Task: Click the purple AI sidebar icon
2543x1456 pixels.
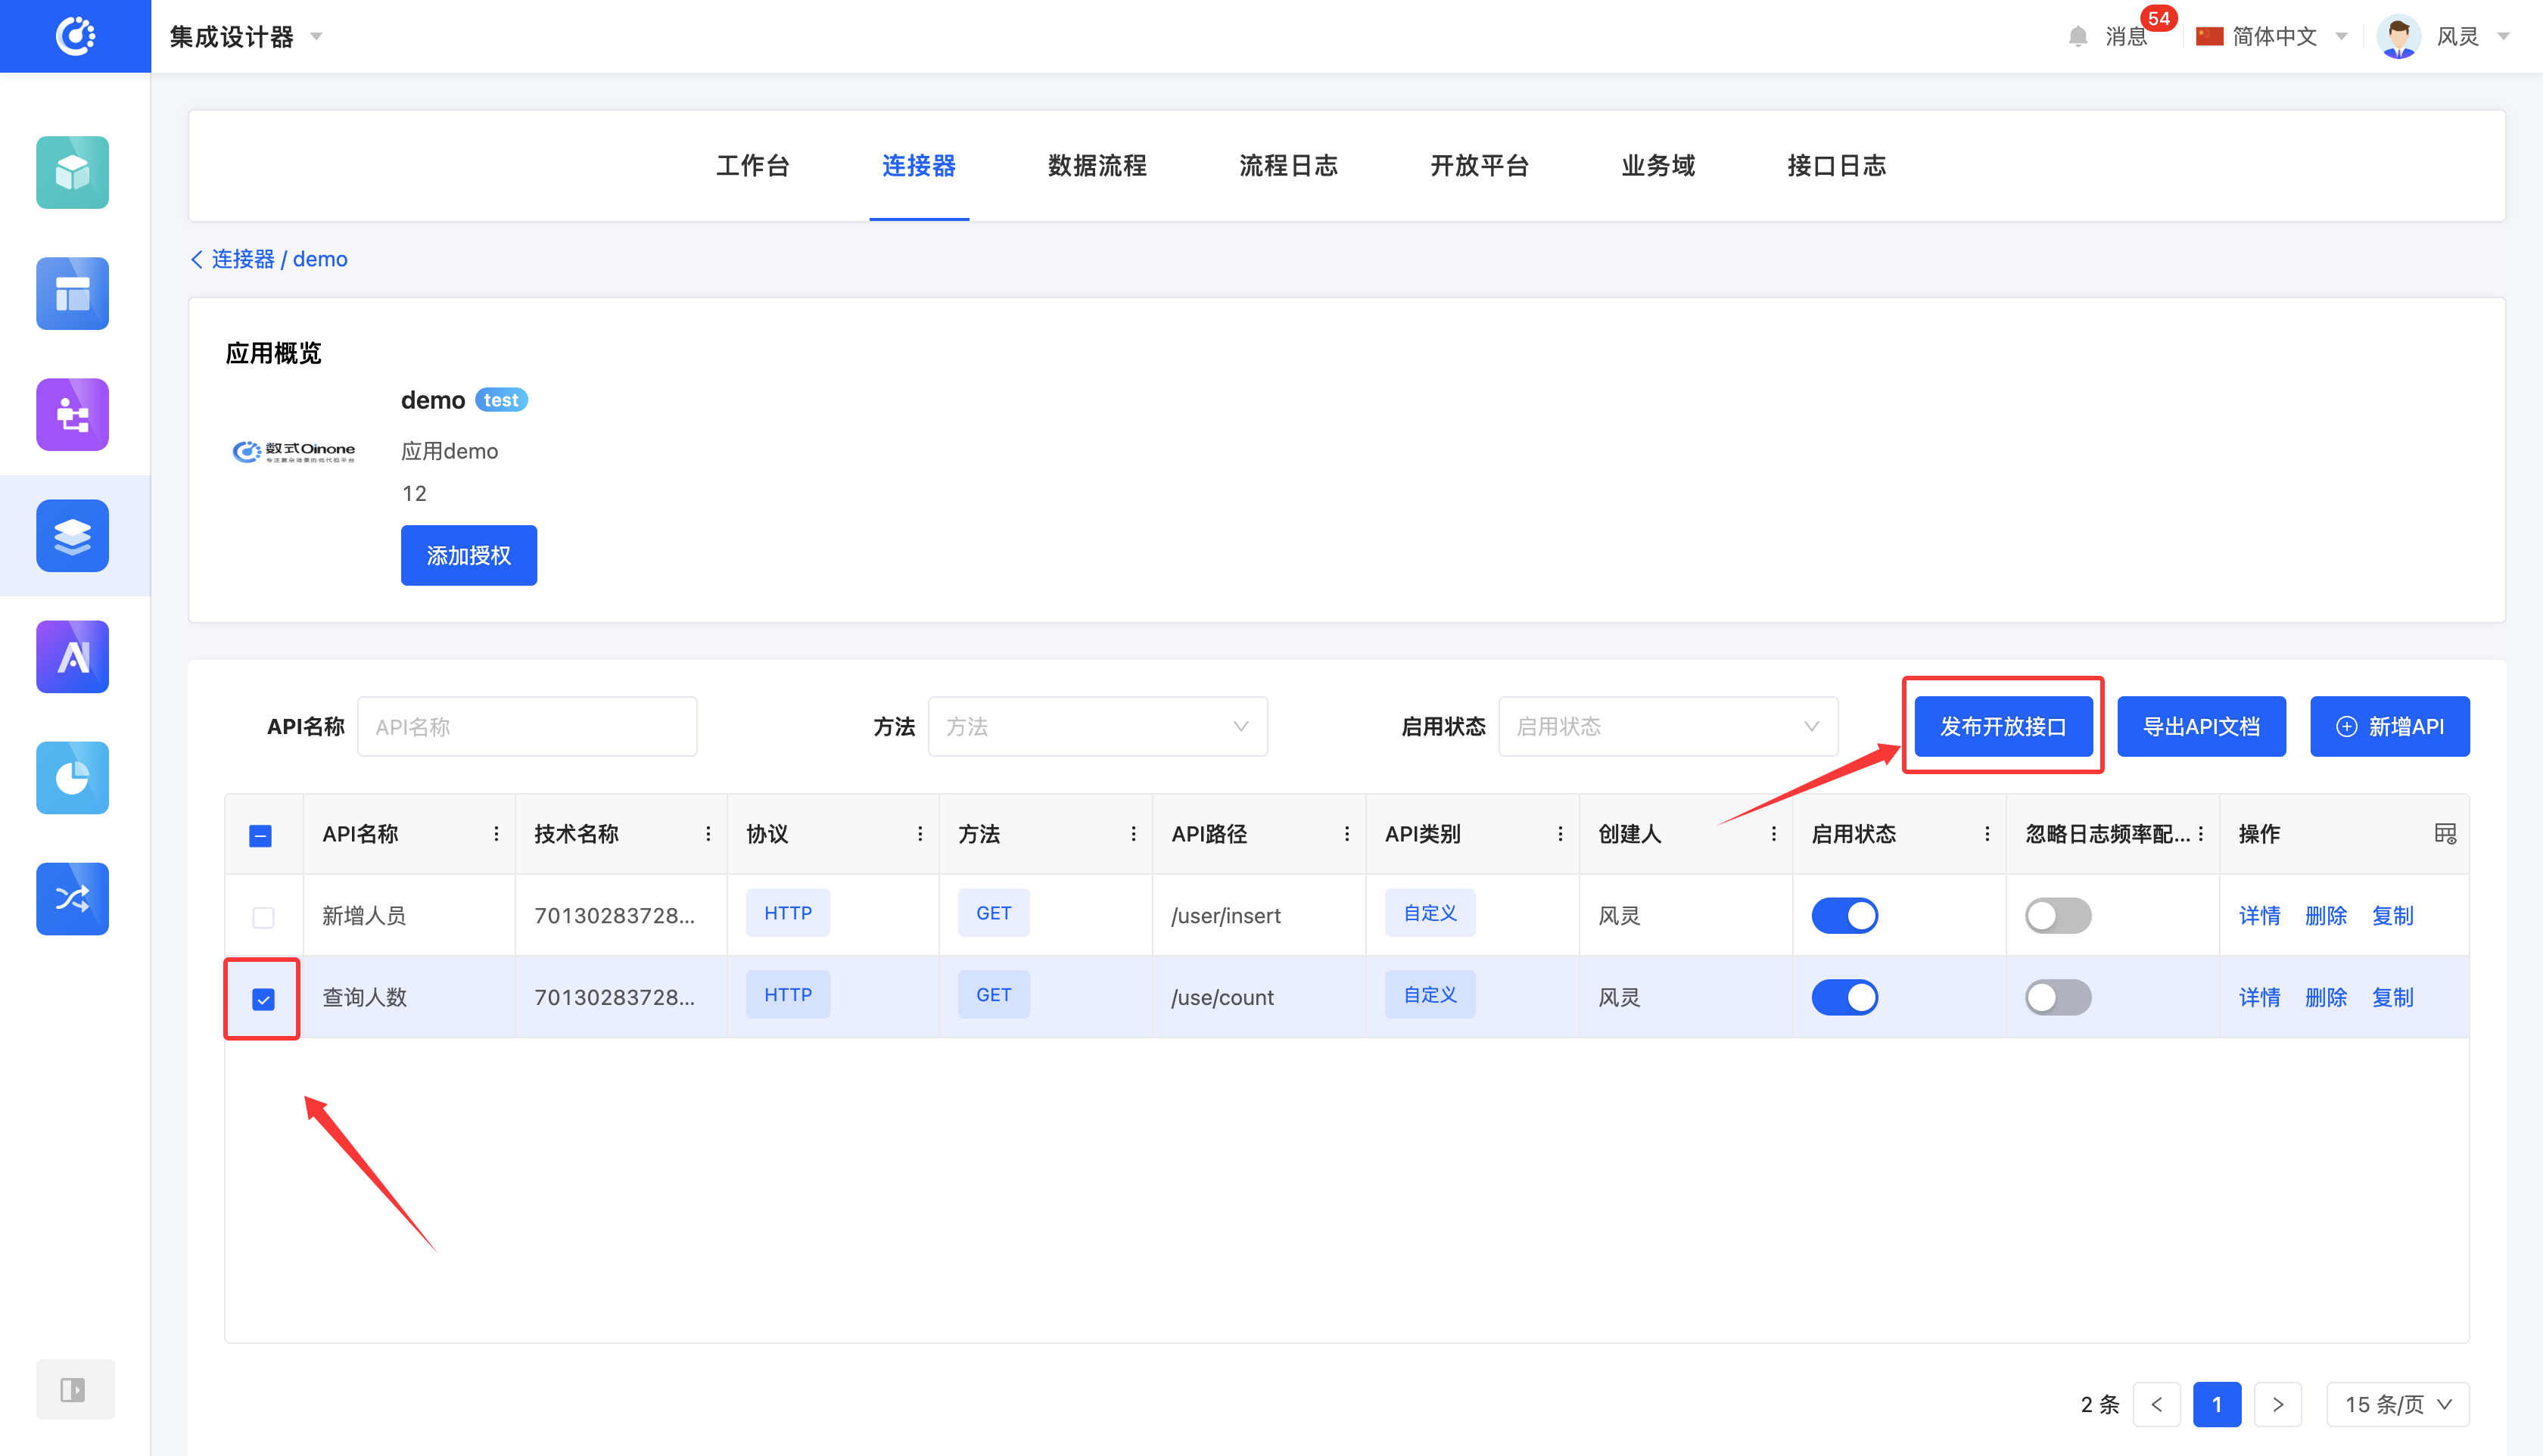Action: (x=72, y=656)
